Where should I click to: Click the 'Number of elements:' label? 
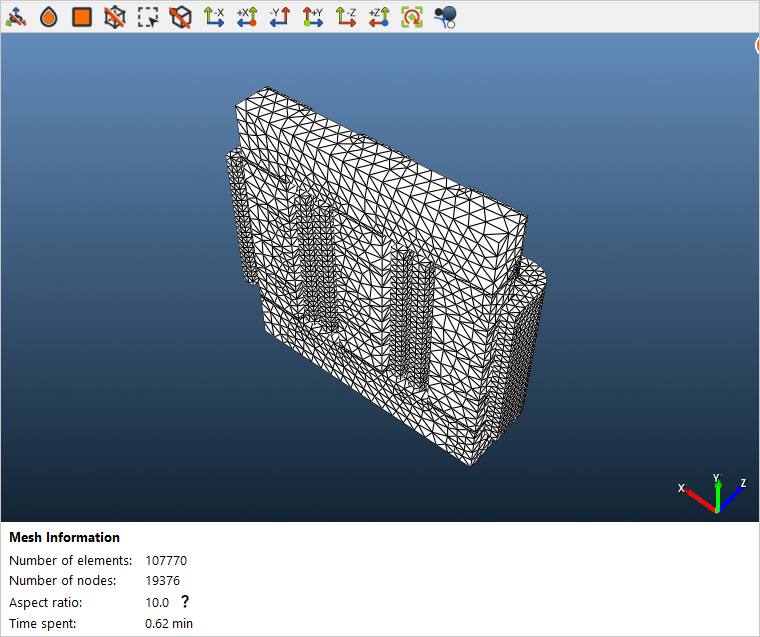point(71,560)
